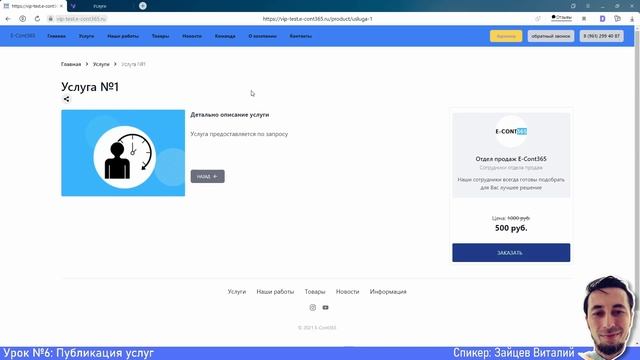
Task: Open the browser menu icon in title bar
Action: (588, 6)
